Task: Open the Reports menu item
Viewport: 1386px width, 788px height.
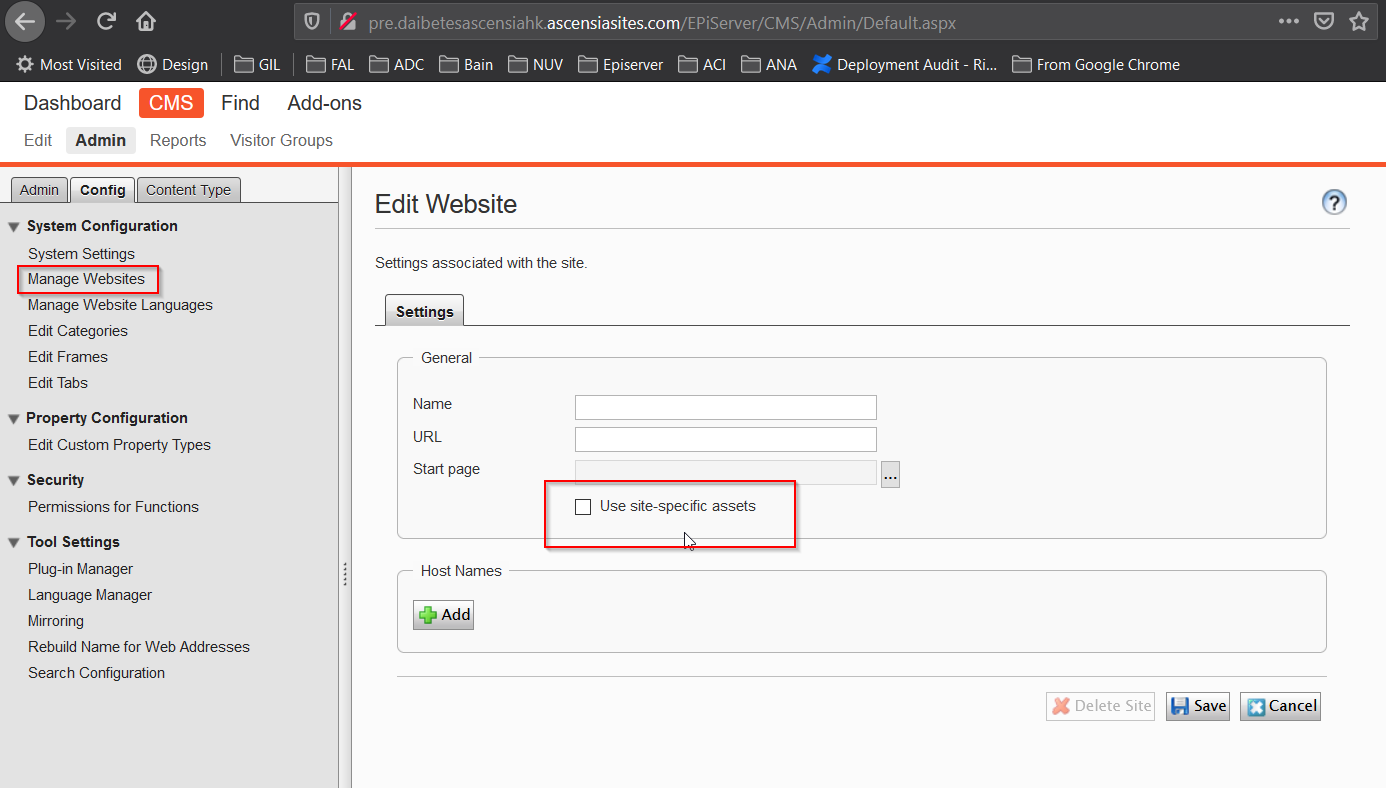Action: 178,140
